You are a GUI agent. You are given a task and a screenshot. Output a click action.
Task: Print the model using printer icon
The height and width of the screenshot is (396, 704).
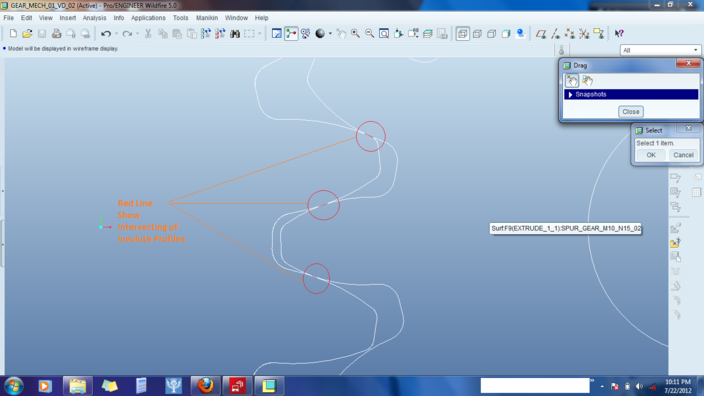pos(56,34)
